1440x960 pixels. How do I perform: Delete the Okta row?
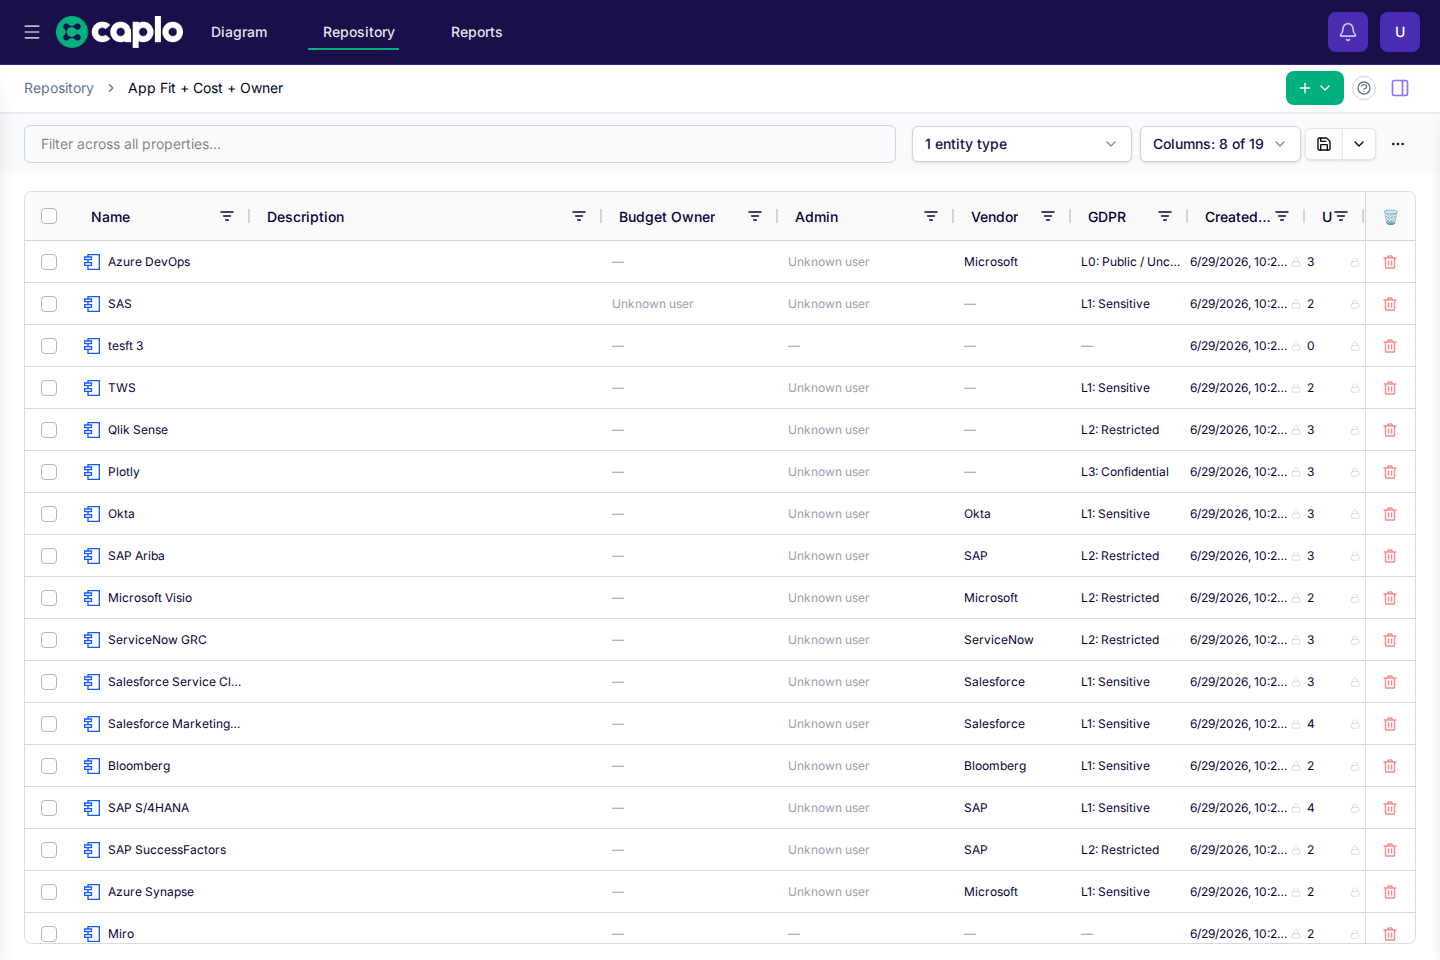coord(1390,514)
